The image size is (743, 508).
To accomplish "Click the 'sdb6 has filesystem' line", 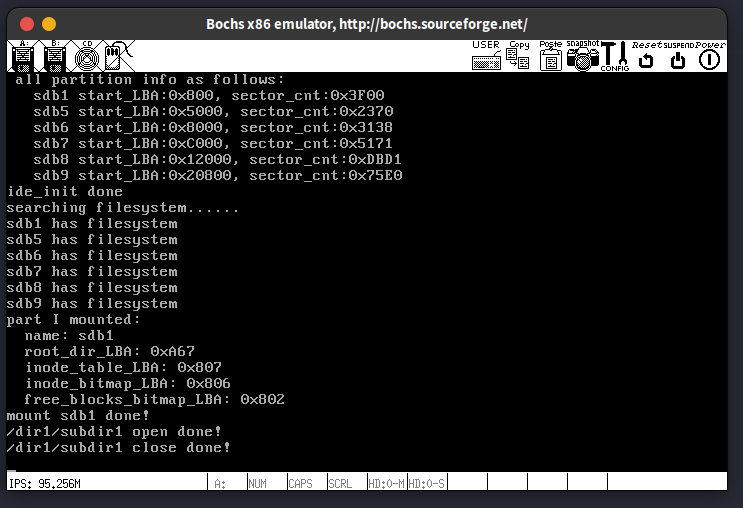I will [92, 255].
